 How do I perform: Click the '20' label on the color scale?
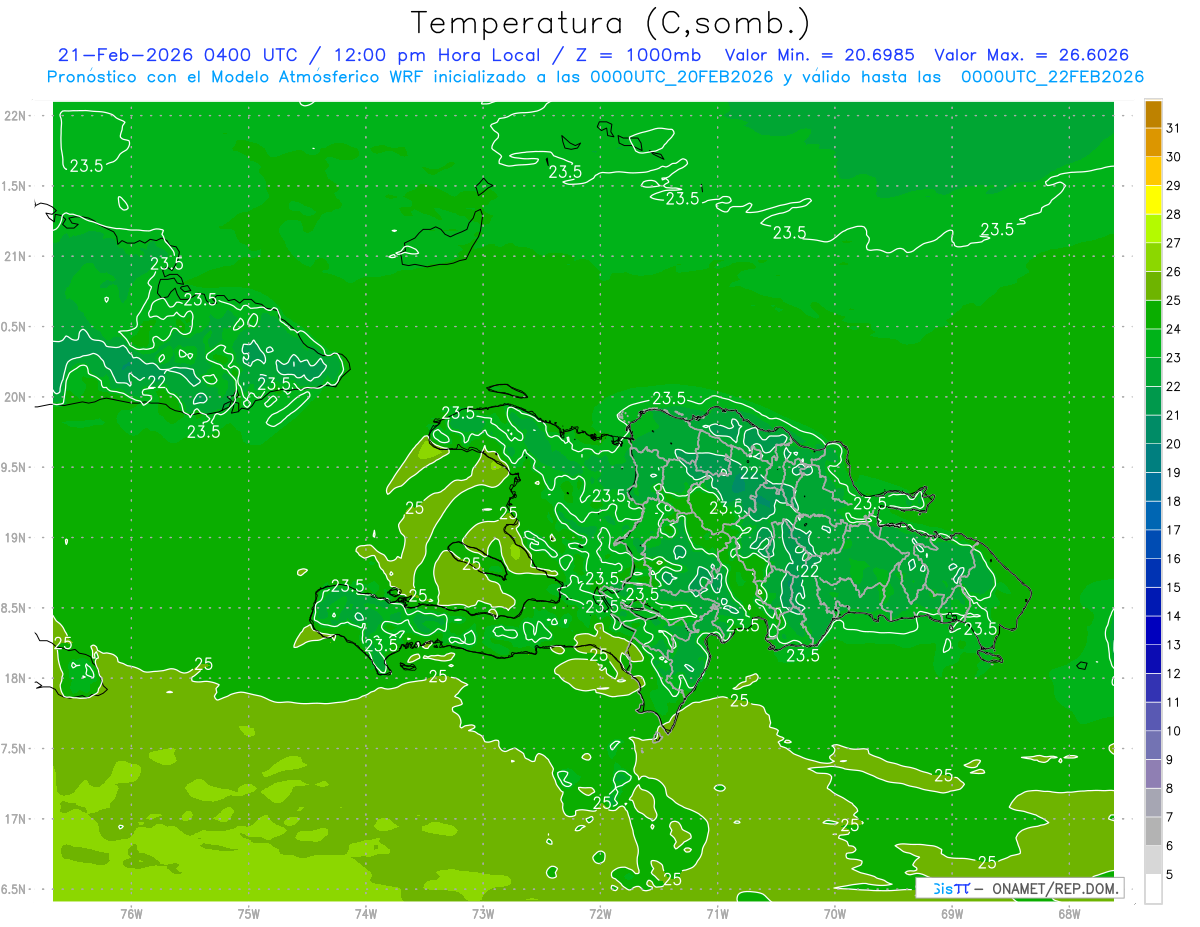point(1174,444)
